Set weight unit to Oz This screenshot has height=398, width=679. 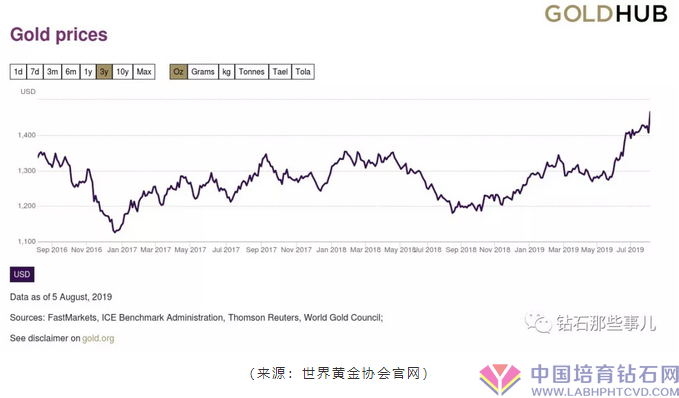coord(178,71)
